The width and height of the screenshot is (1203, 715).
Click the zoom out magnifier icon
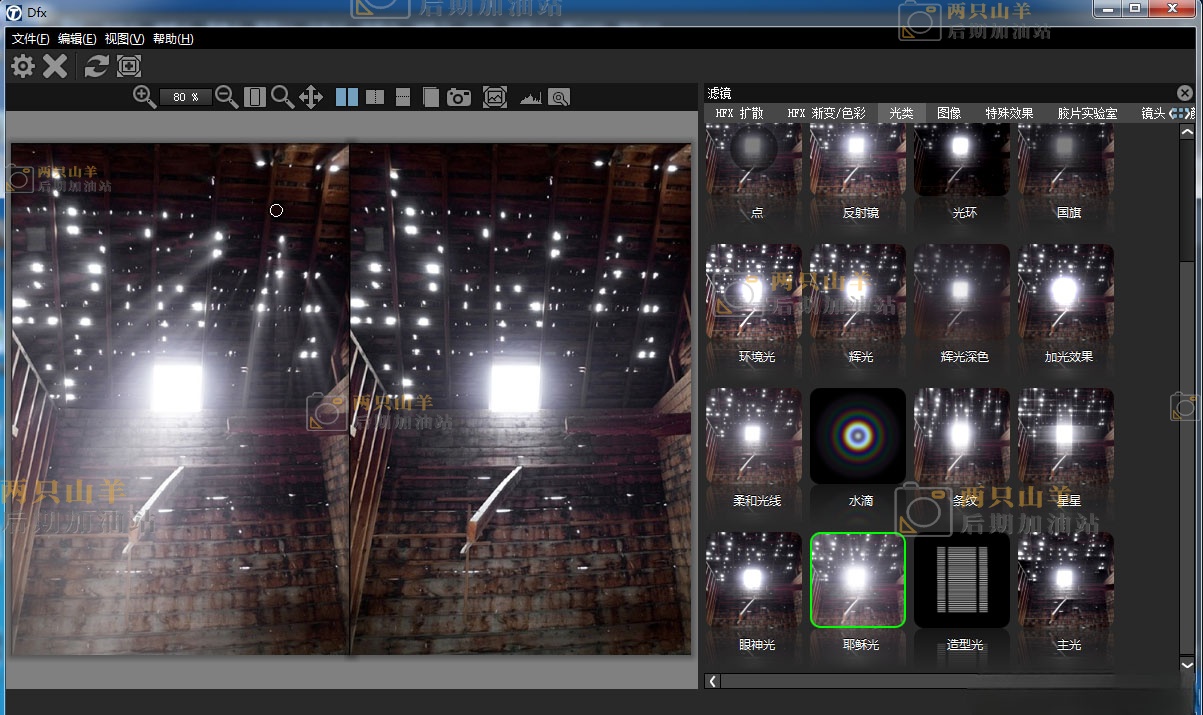tap(227, 97)
